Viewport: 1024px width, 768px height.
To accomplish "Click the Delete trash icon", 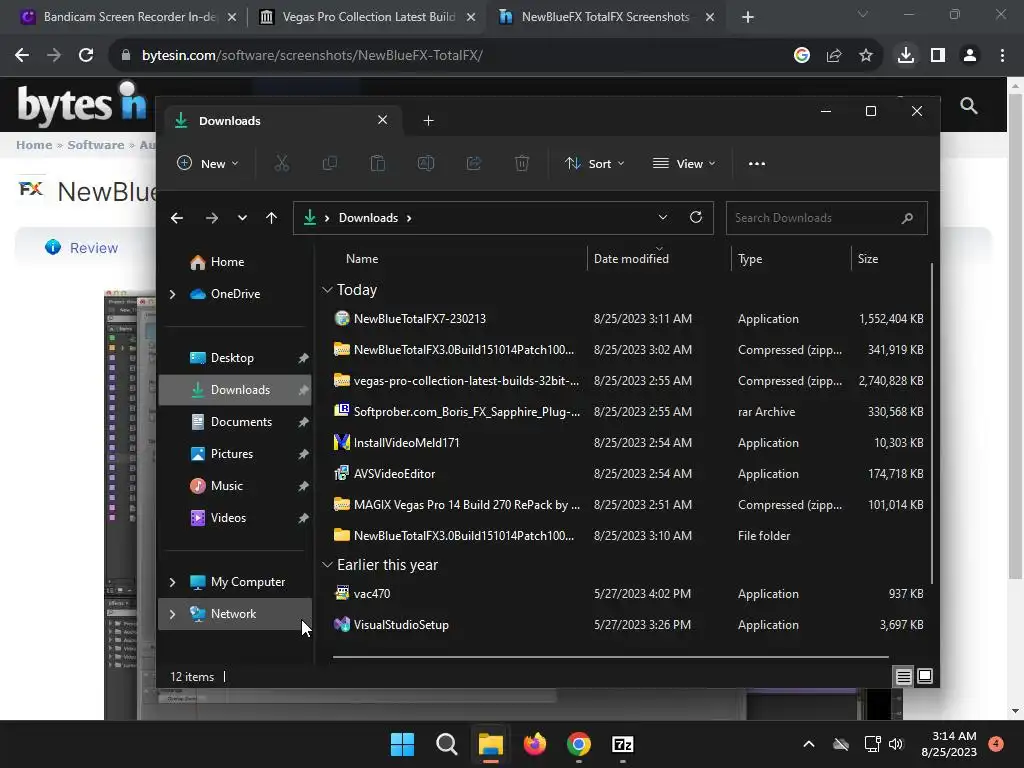I will (x=522, y=163).
